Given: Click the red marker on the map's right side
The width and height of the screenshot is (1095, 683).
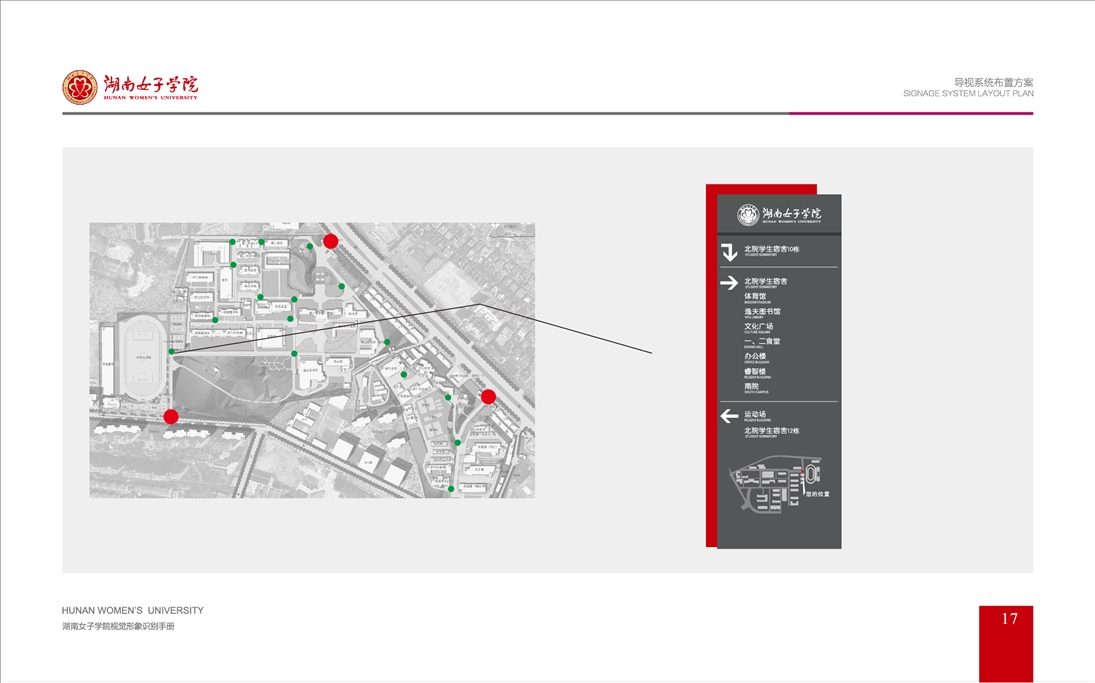Looking at the screenshot, I should pos(488,397).
